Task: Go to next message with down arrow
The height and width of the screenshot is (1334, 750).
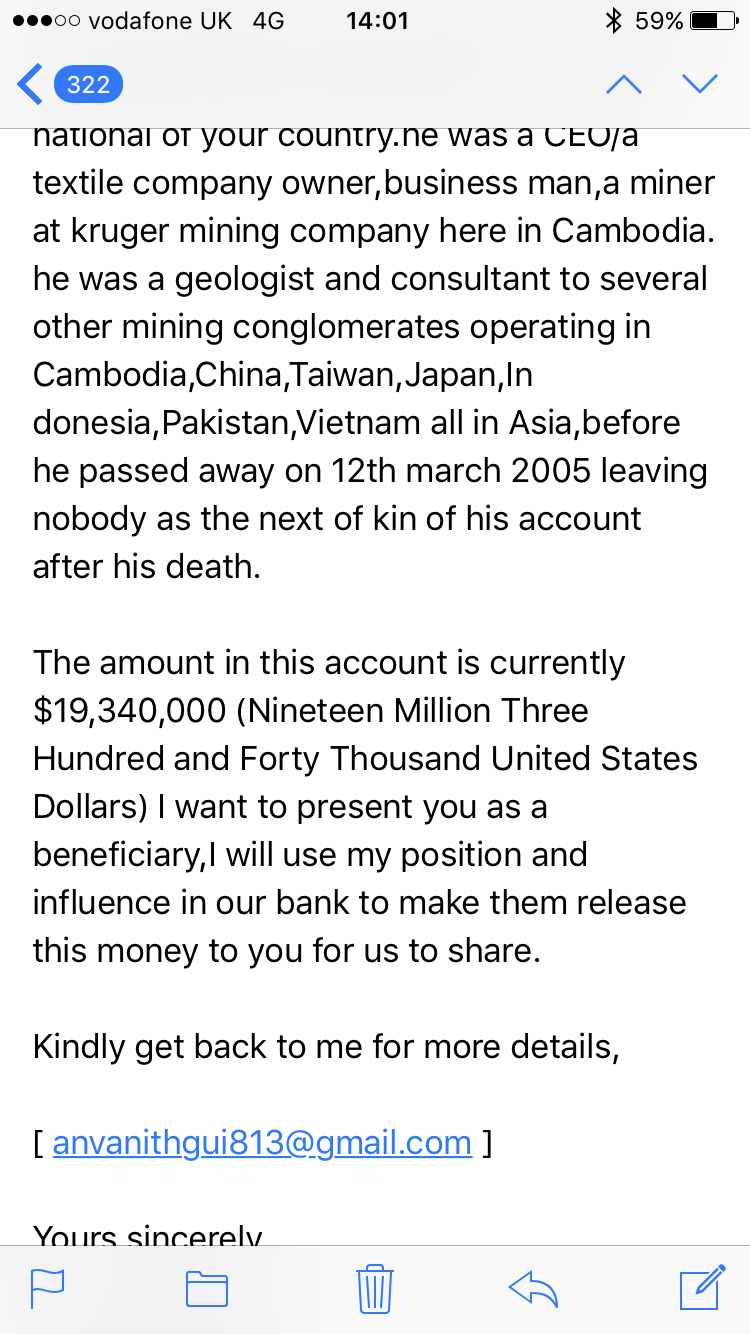Action: coord(700,84)
